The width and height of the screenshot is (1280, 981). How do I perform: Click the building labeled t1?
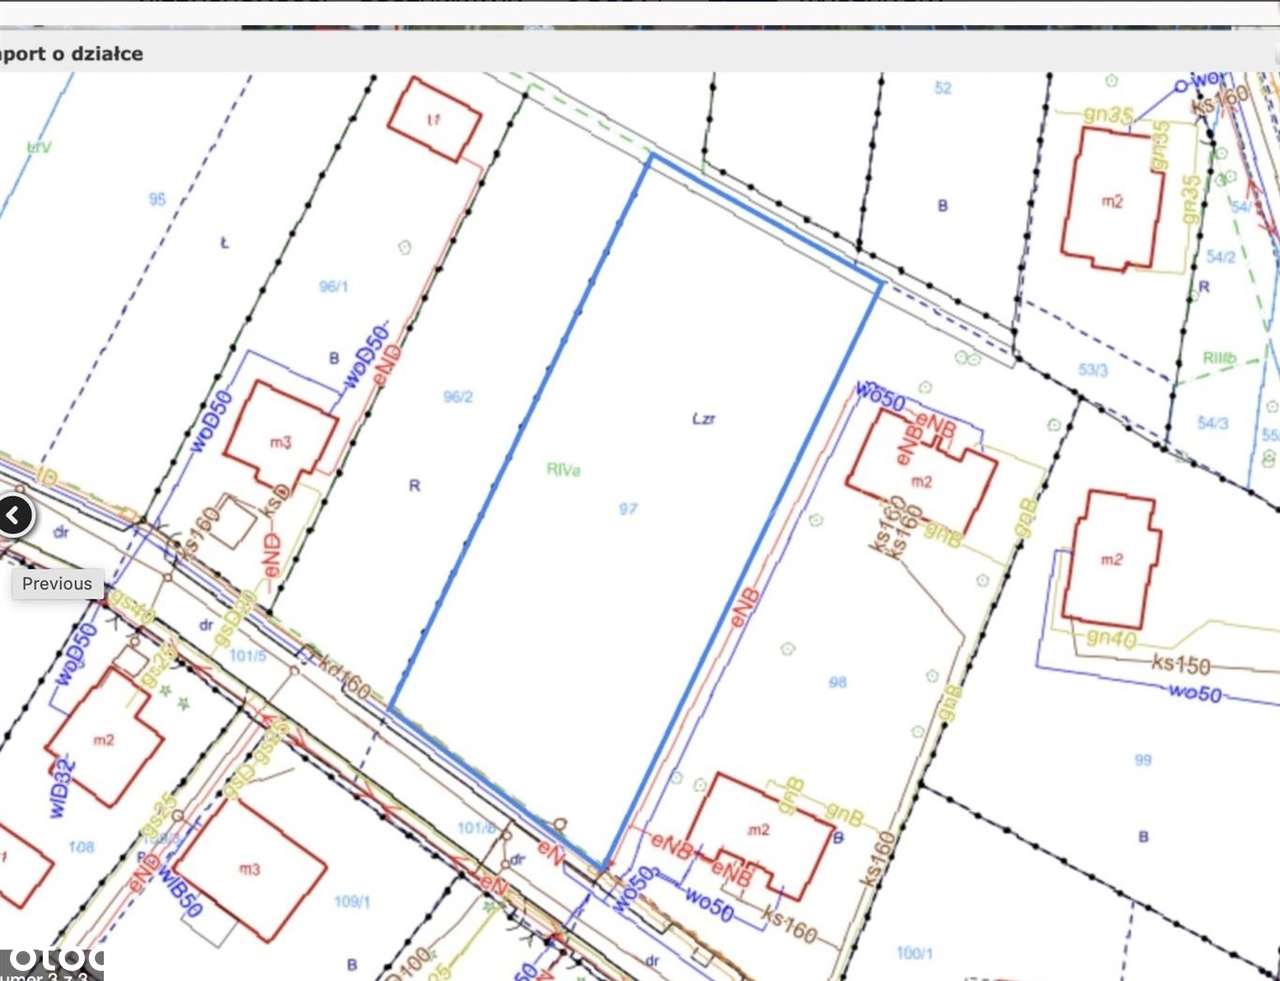435,119
